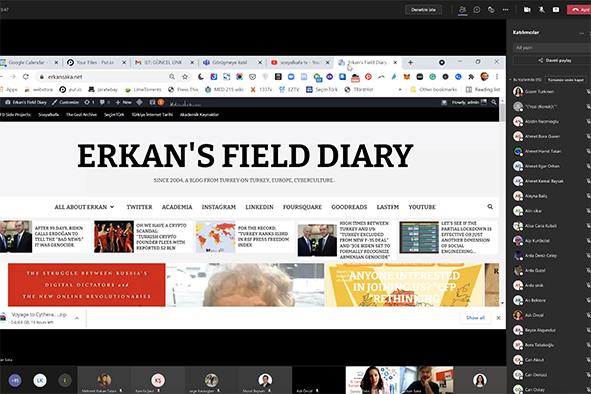Open the ERKAN'S FIELD DIARY site title
The image size is (591, 394).
[245, 156]
